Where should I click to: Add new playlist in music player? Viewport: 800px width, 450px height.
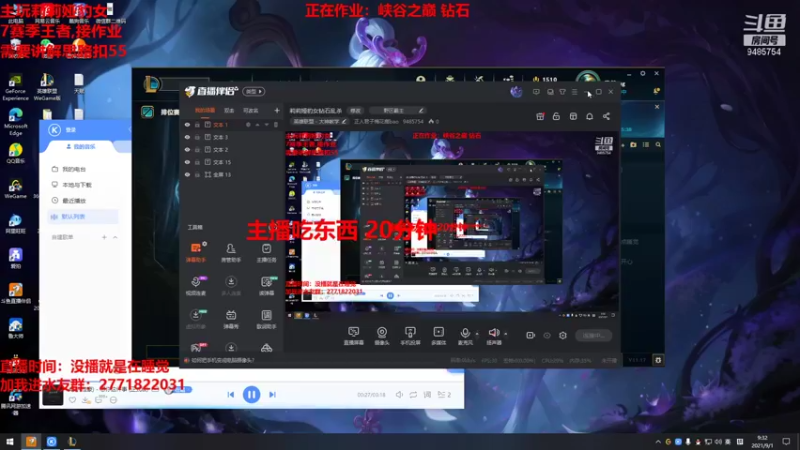(104, 237)
